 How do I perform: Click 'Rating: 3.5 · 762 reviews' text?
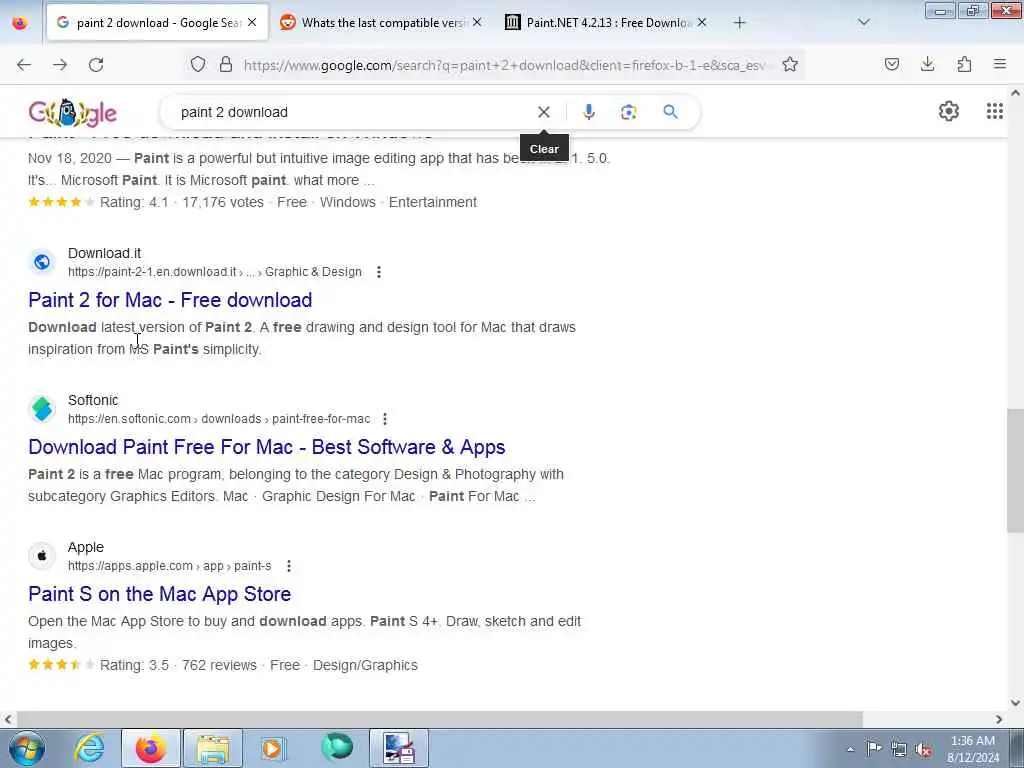tap(178, 665)
